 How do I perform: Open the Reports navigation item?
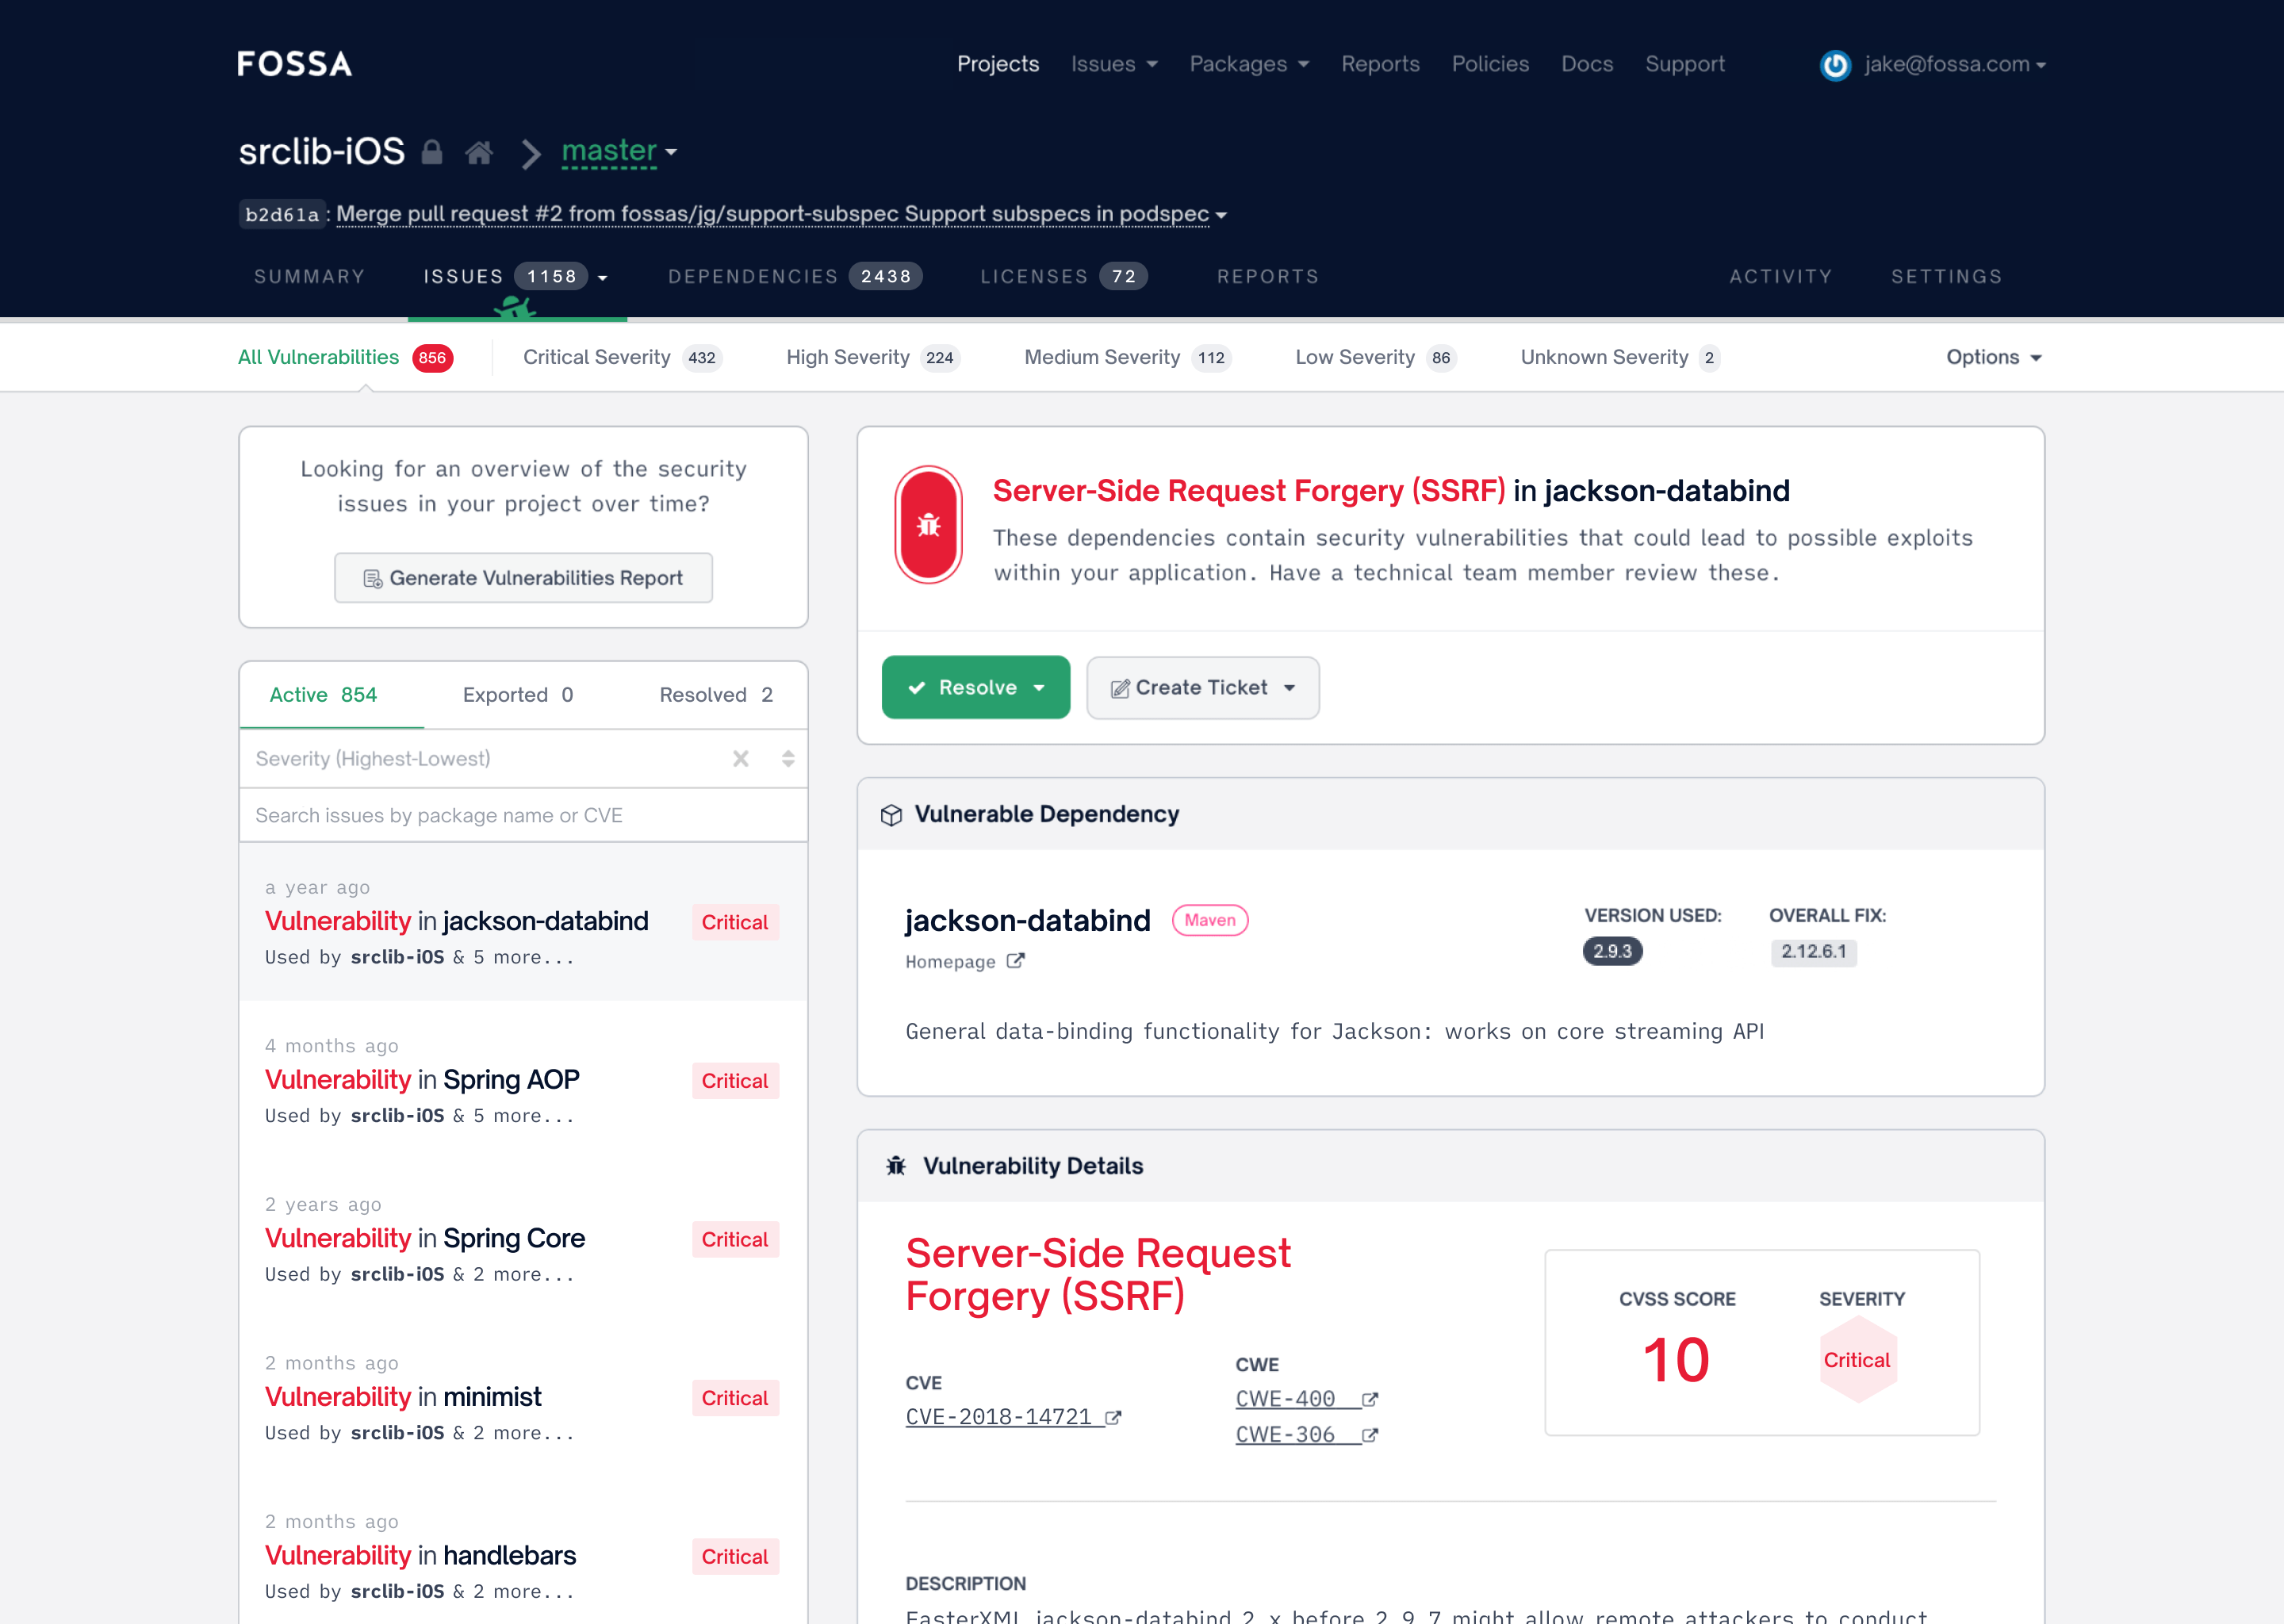pyautogui.click(x=1380, y=64)
